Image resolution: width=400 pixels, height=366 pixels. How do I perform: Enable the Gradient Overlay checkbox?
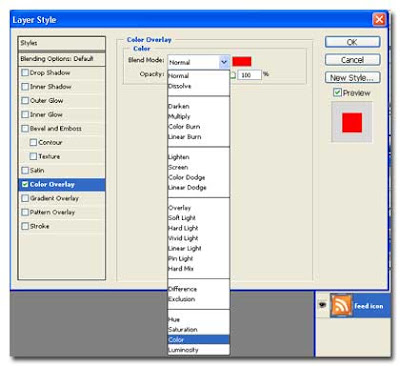[x=25, y=198]
